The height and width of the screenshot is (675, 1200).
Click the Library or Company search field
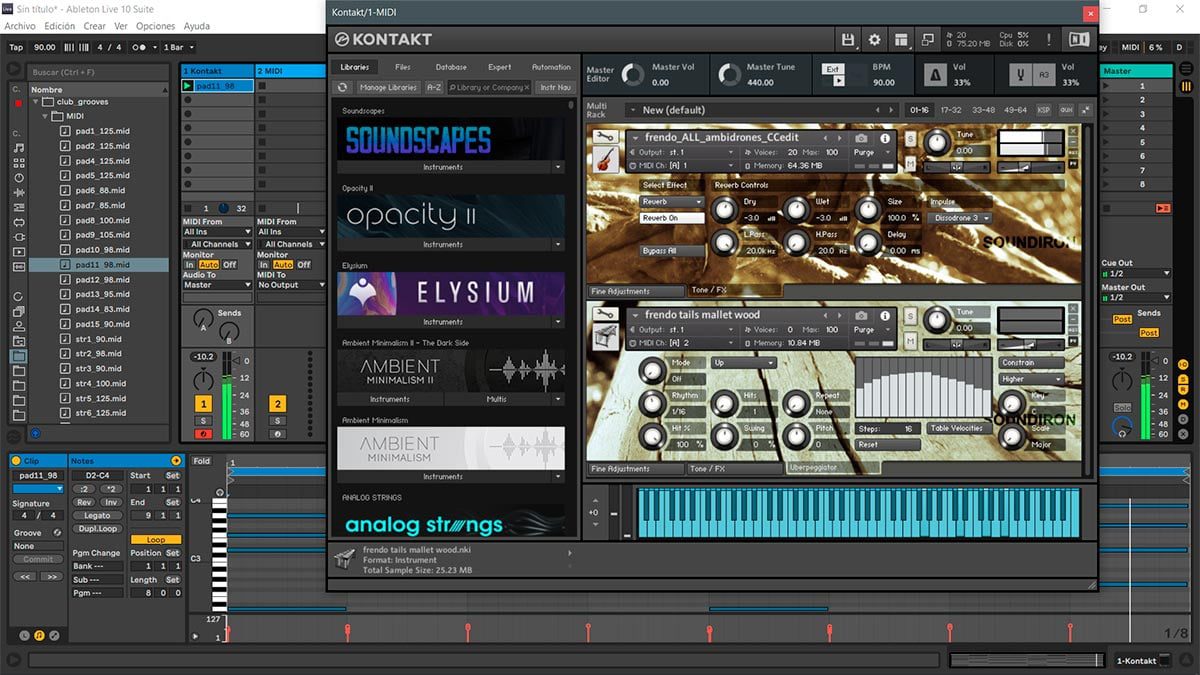(489, 88)
